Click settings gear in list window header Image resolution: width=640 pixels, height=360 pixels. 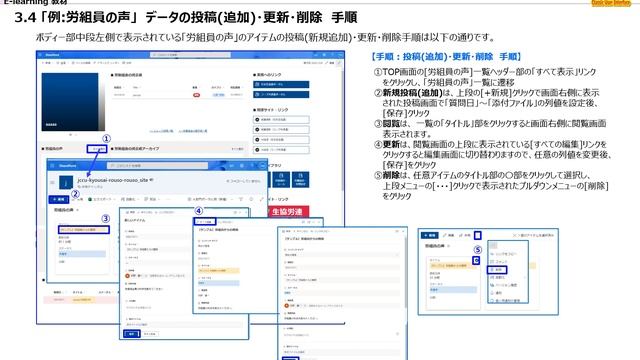[242, 166]
